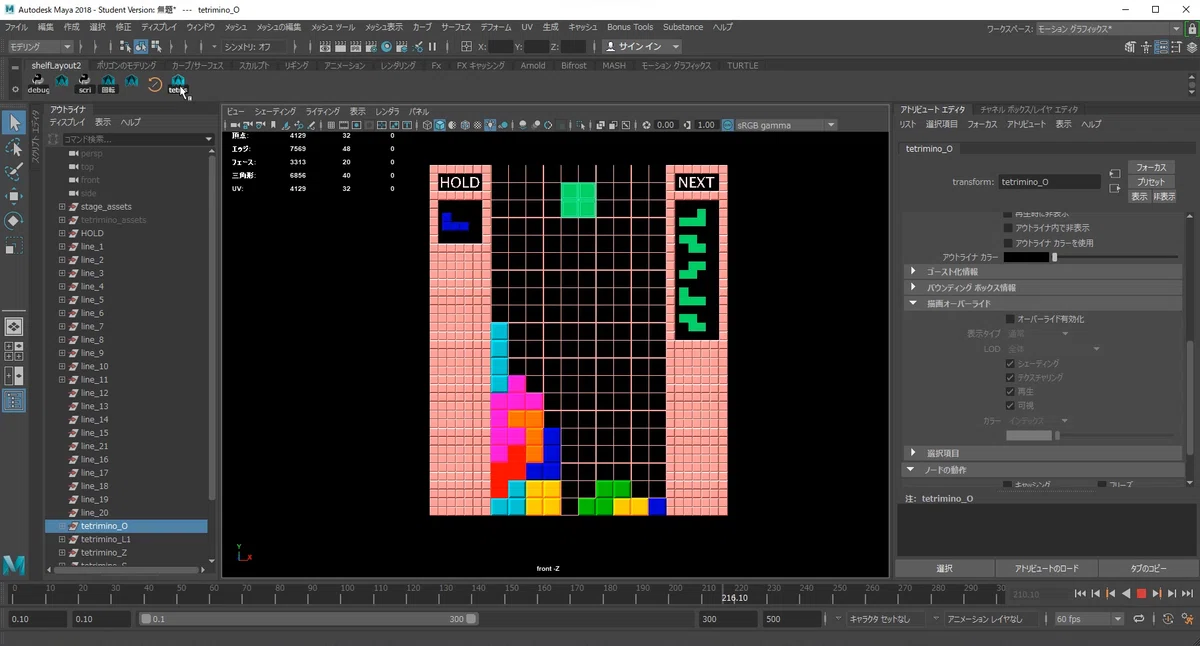Uncheck 可視 checkbox
This screenshot has height=646, width=1200.
tap(1010, 406)
